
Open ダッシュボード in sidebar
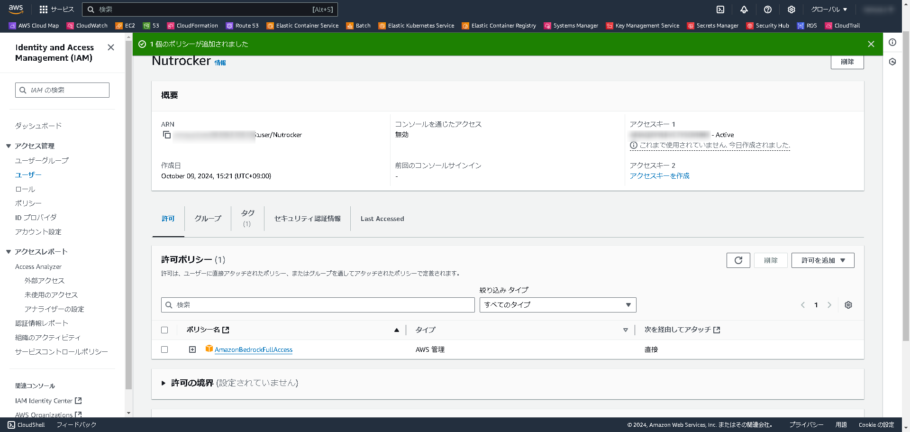[x=38, y=126]
